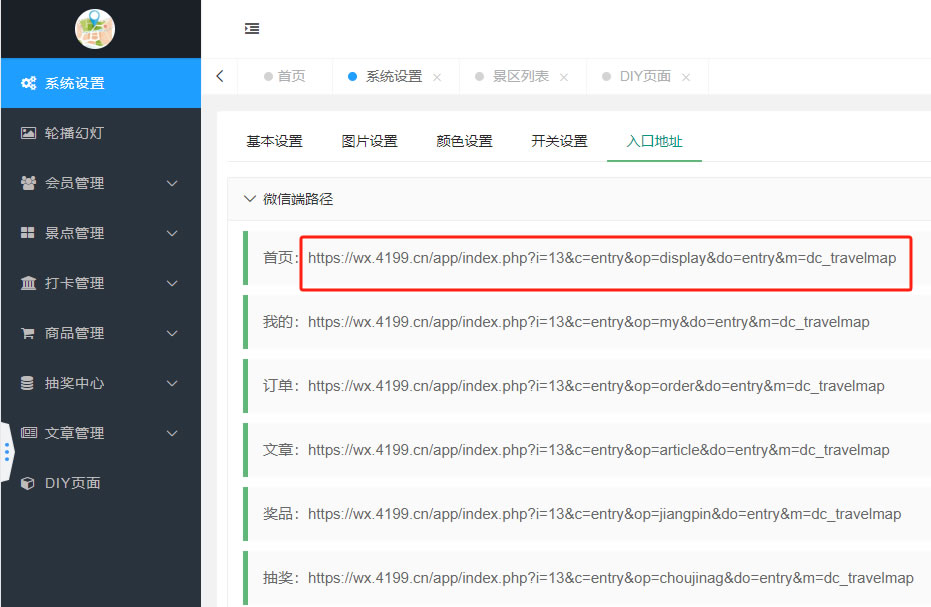The image size is (931, 607).
Task: Click the 景点管理 menu label
Action: pos(75,233)
